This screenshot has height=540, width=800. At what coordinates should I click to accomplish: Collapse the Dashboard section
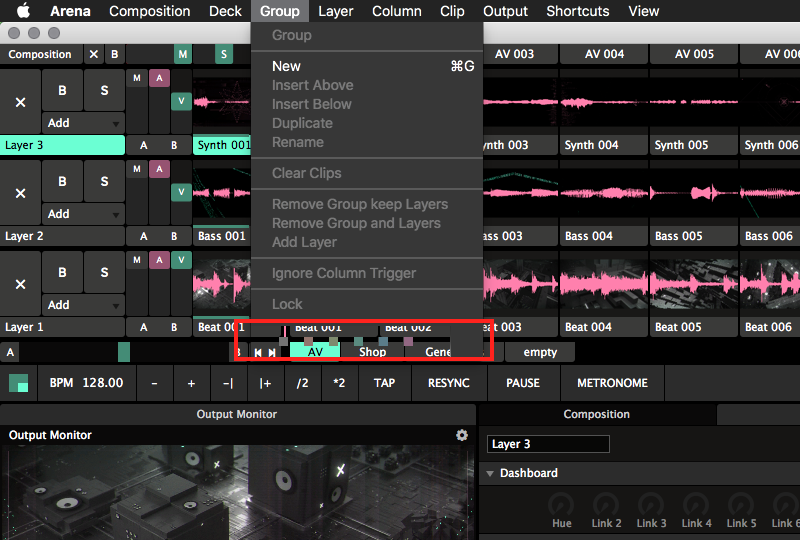coord(491,473)
